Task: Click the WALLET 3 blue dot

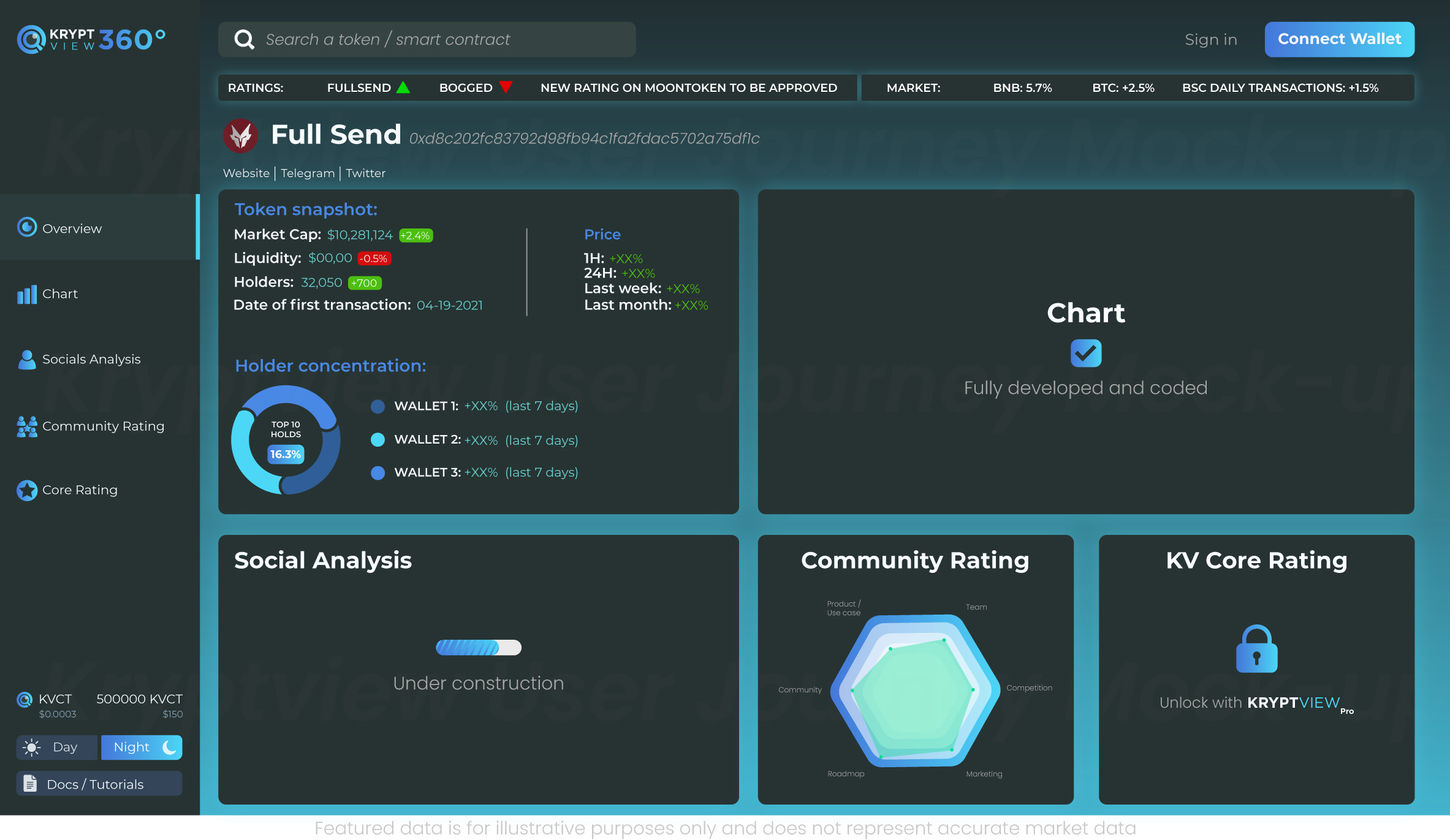Action: point(377,473)
